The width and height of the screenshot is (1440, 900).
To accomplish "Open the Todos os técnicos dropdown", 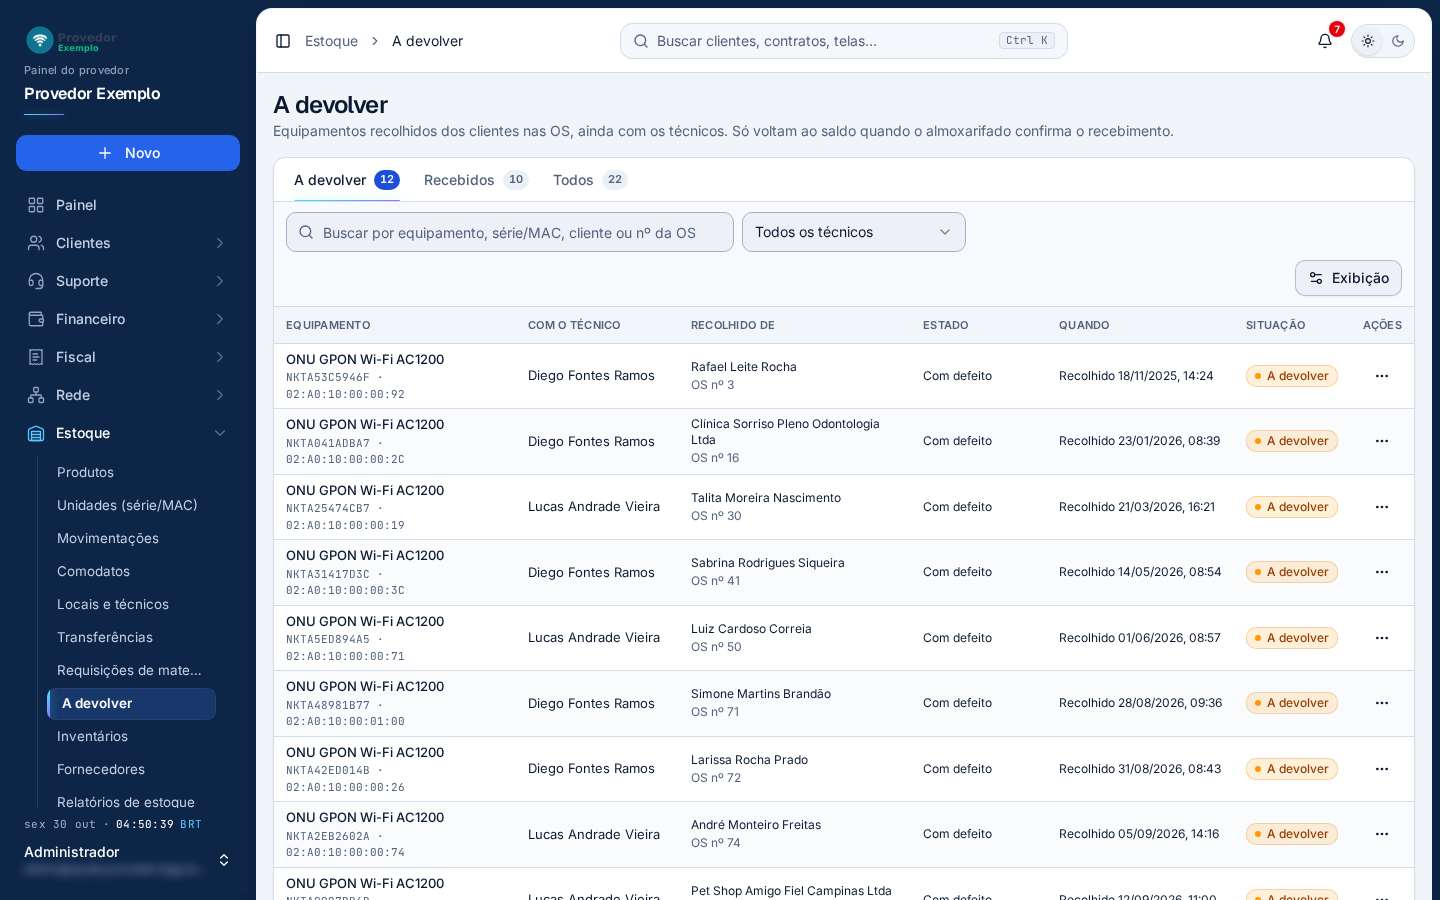I will click(x=853, y=232).
